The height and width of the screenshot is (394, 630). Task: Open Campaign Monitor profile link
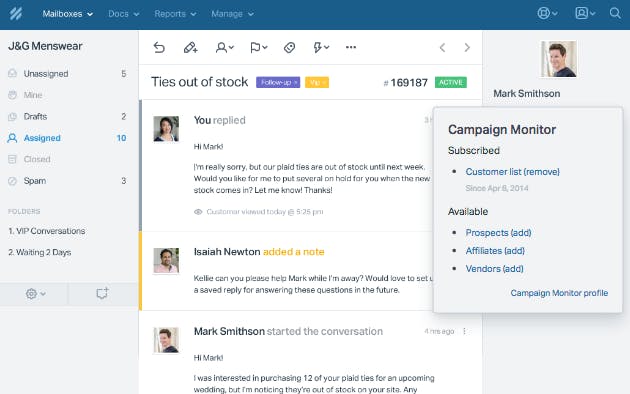pyautogui.click(x=559, y=293)
